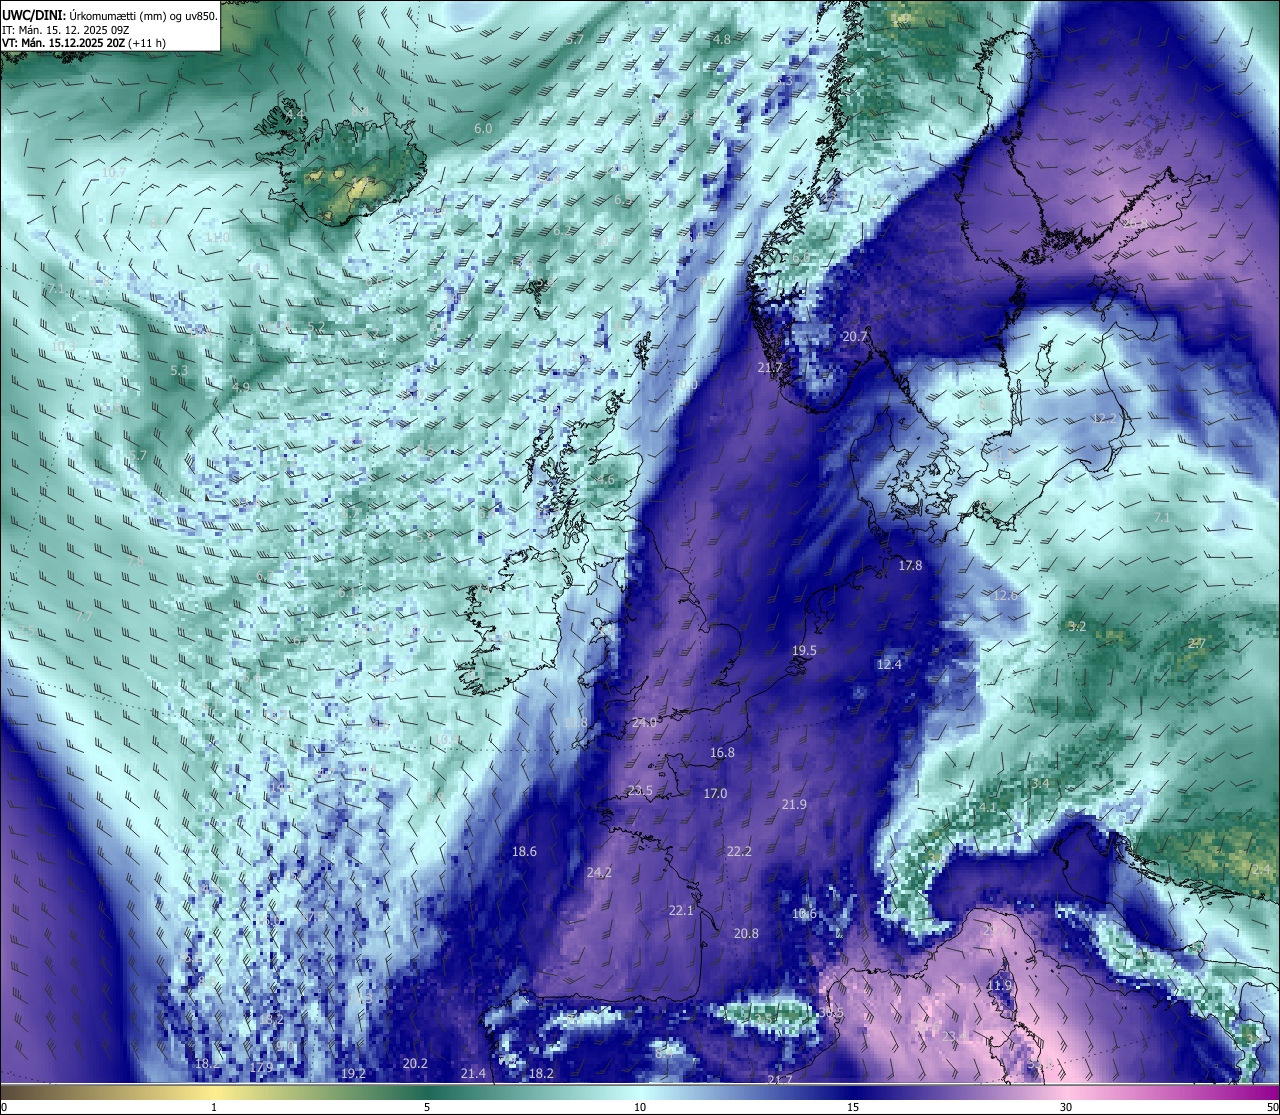Click the 16.8 value label
The width and height of the screenshot is (1280, 1115).
(x=722, y=753)
